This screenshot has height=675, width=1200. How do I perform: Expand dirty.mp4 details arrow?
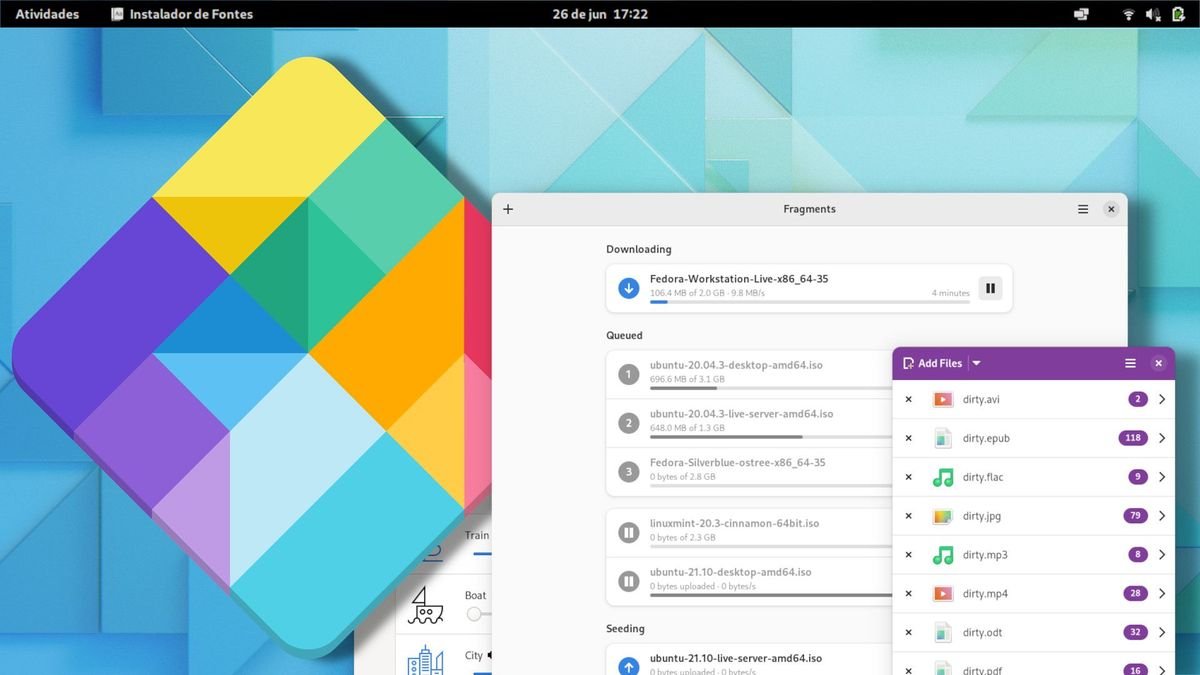point(1162,594)
